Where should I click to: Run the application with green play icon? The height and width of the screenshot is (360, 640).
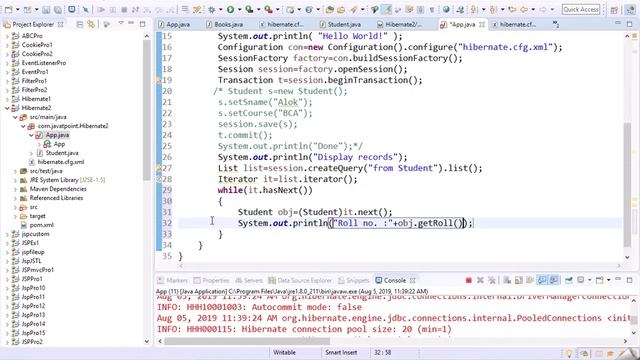pos(231,9)
